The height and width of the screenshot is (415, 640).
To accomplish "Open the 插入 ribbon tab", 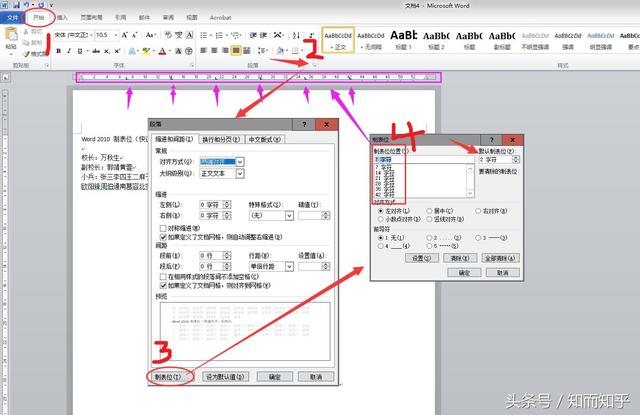I will click(62, 18).
